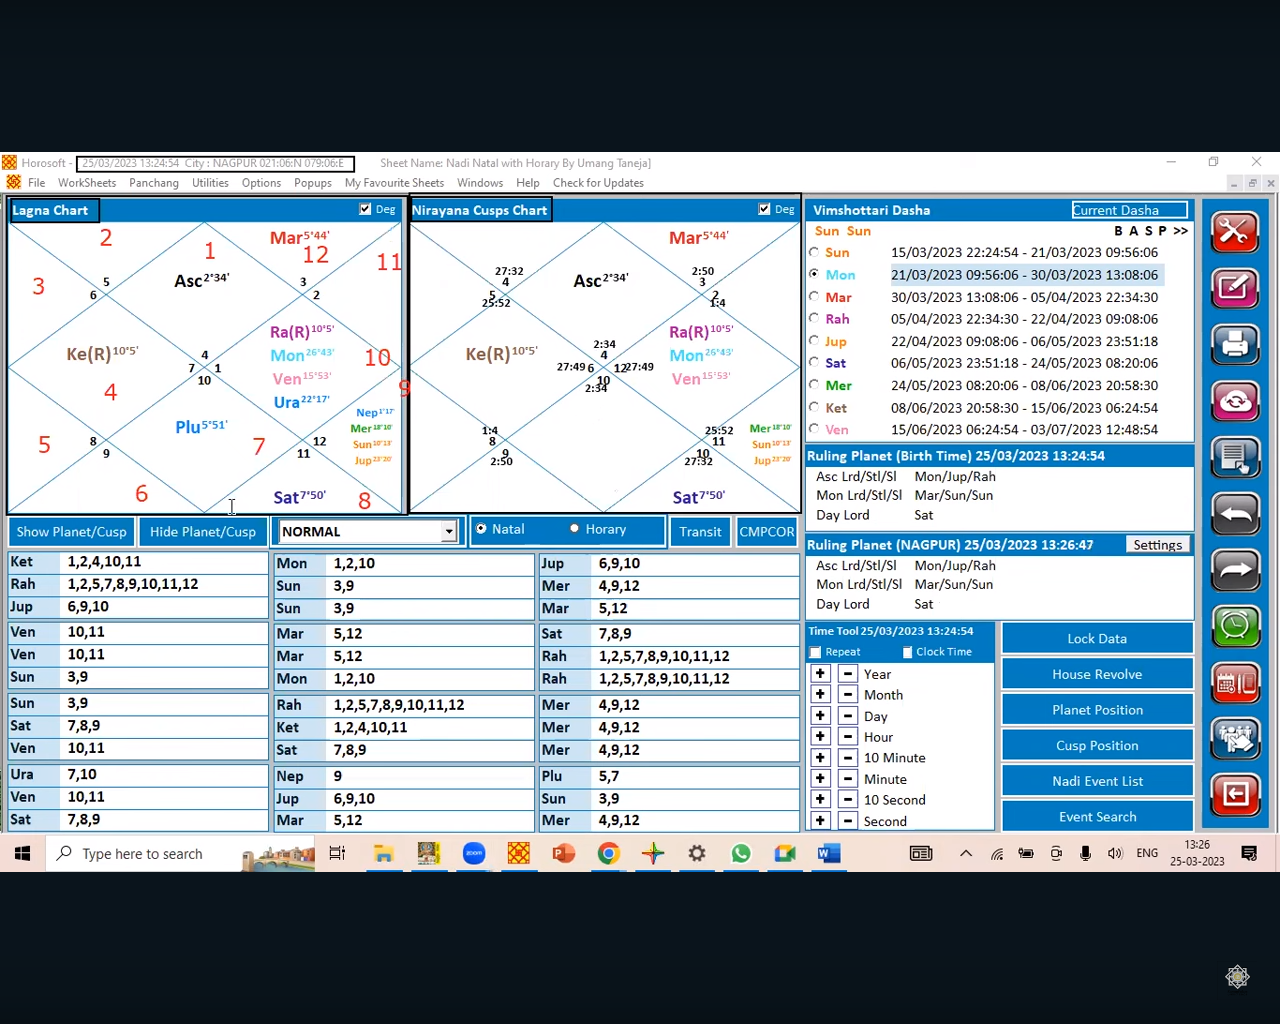Select the Jup dasha radio button
The height and width of the screenshot is (1024, 1280).
click(814, 341)
